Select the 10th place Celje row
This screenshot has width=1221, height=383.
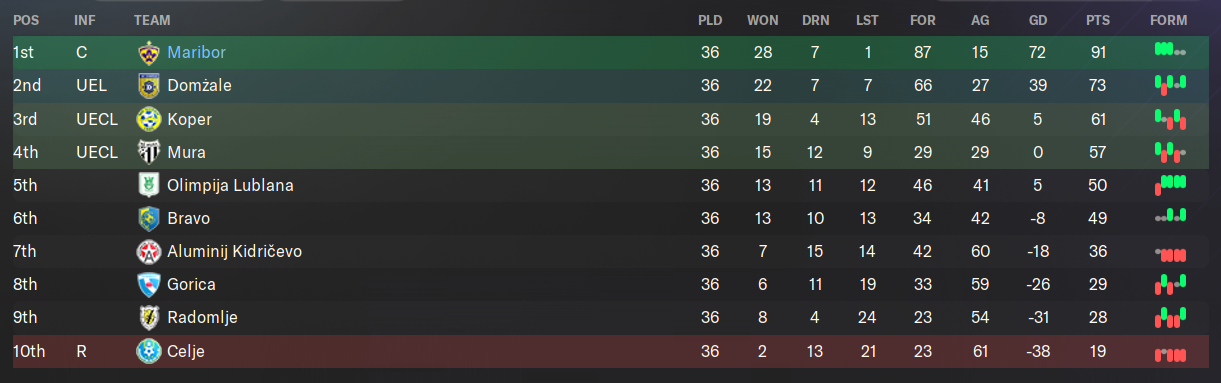click(610, 351)
